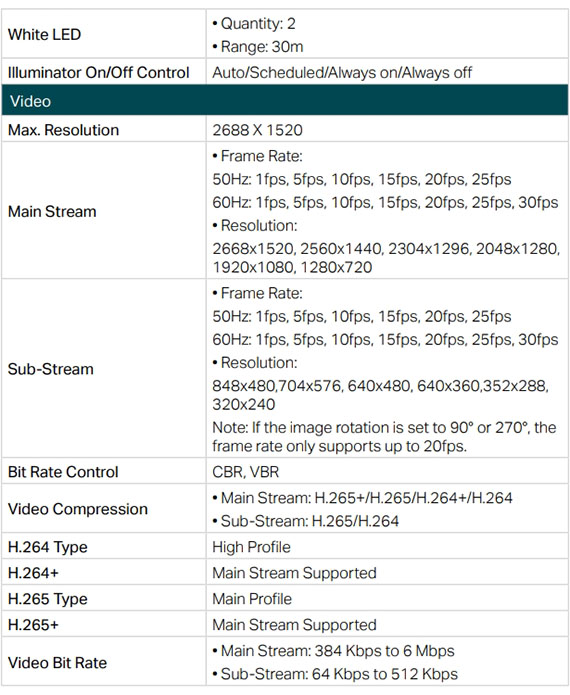
Task: Click the Sub-Stream row label
Action: [51, 369]
